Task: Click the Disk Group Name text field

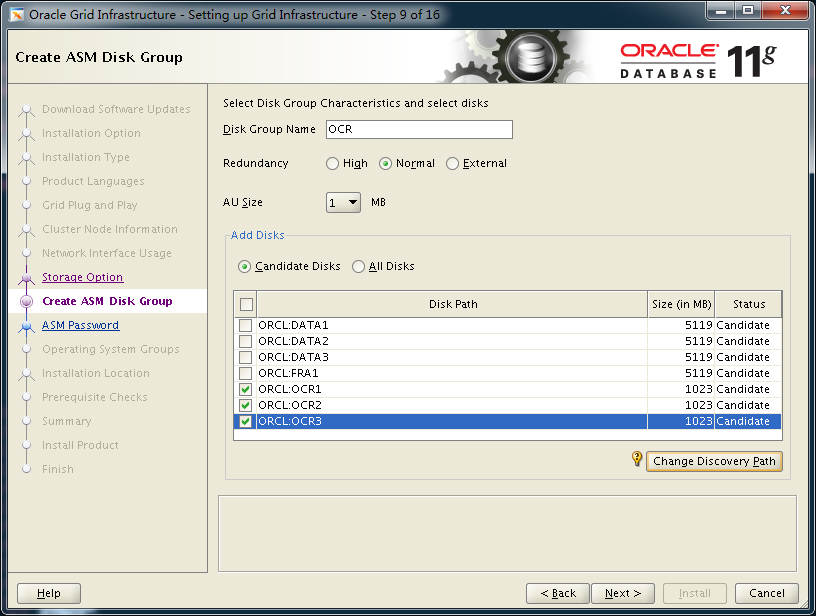Action: [x=417, y=130]
